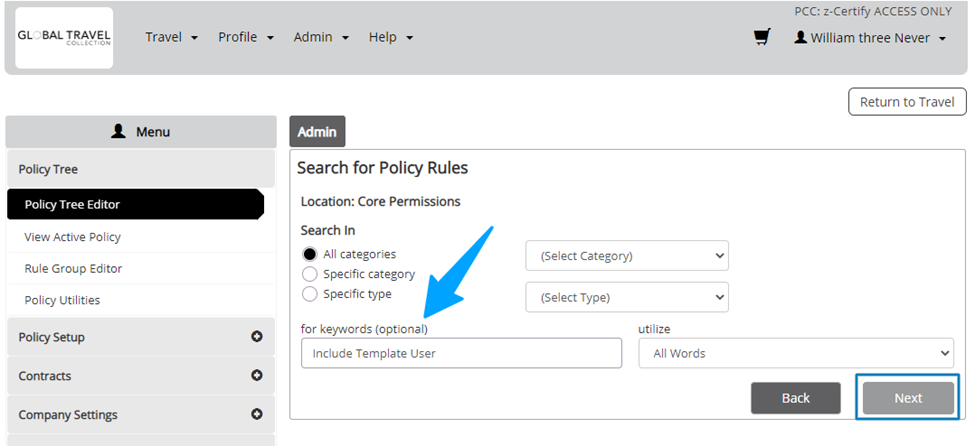Choose the Specific category radio option
Screen dimensions: 975x446
[x=309, y=274]
